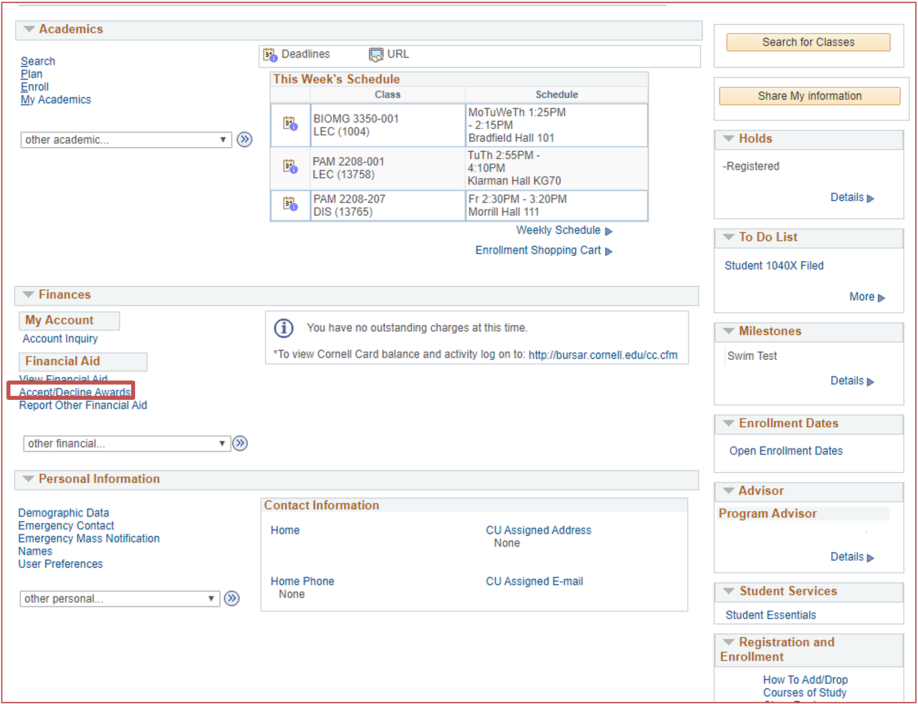Click the Search for Classes button
The height and width of the screenshot is (704, 918).
click(808, 42)
